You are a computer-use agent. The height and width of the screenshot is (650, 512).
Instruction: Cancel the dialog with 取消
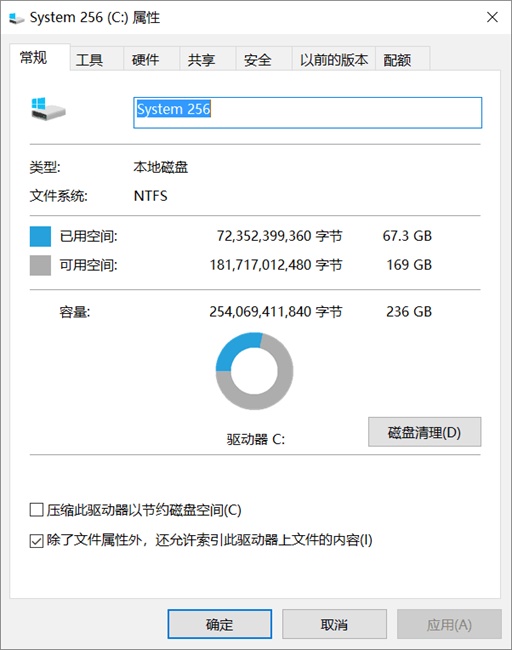(x=334, y=624)
